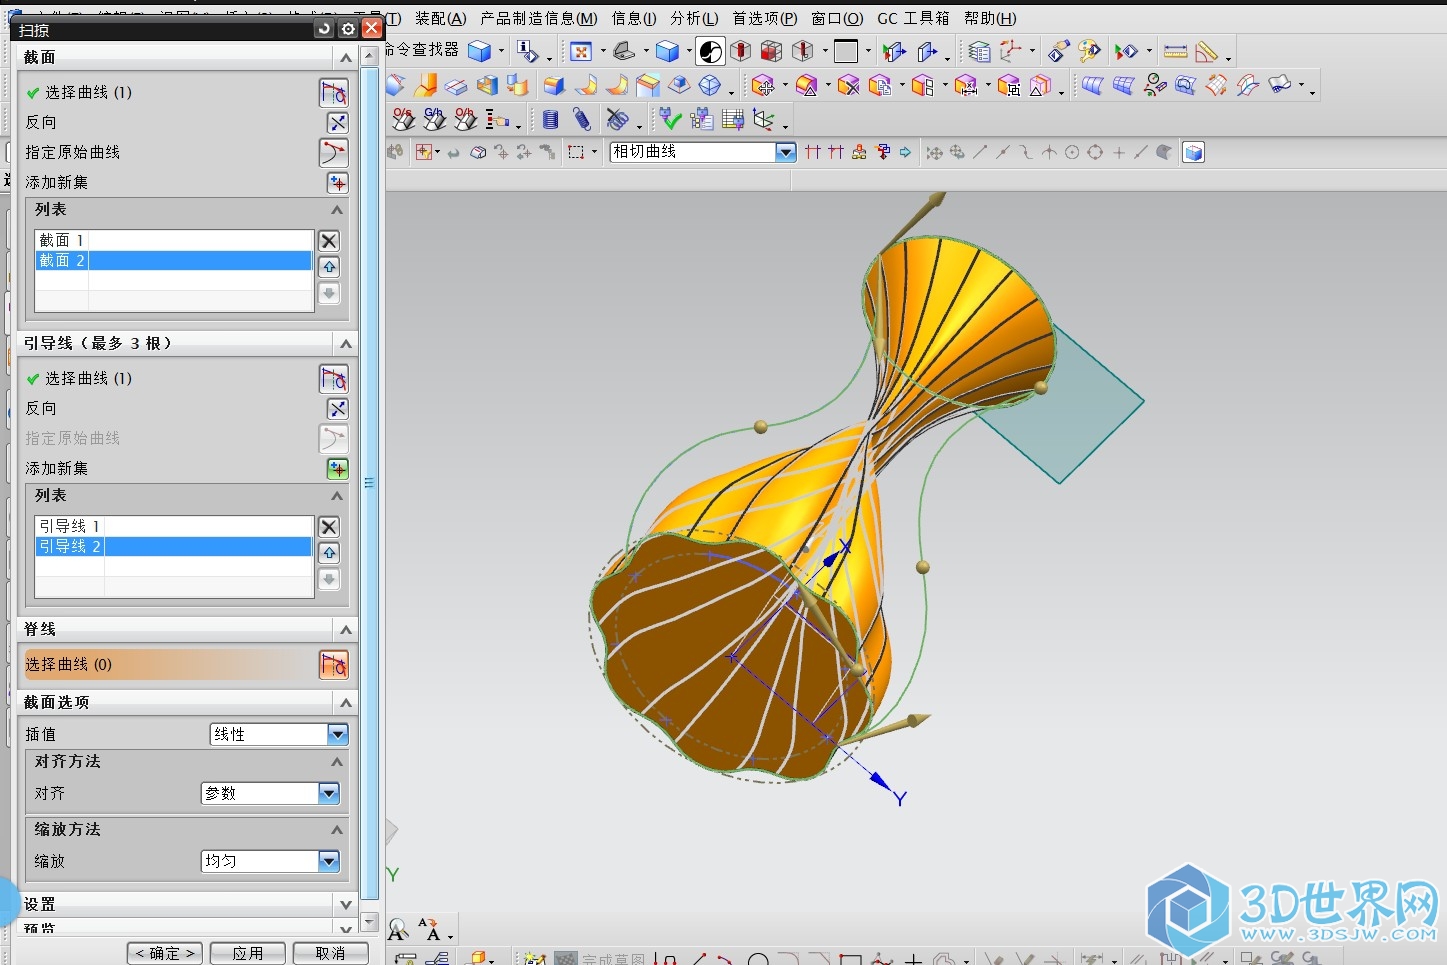Click reverse direction icon in guide group
Screen dimensions: 1447x965
coord(338,409)
